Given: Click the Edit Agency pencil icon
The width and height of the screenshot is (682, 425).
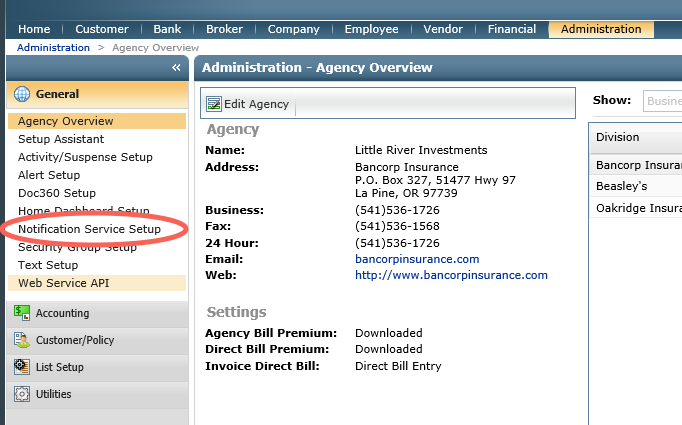Looking at the screenshot, I should coord(213,104).
